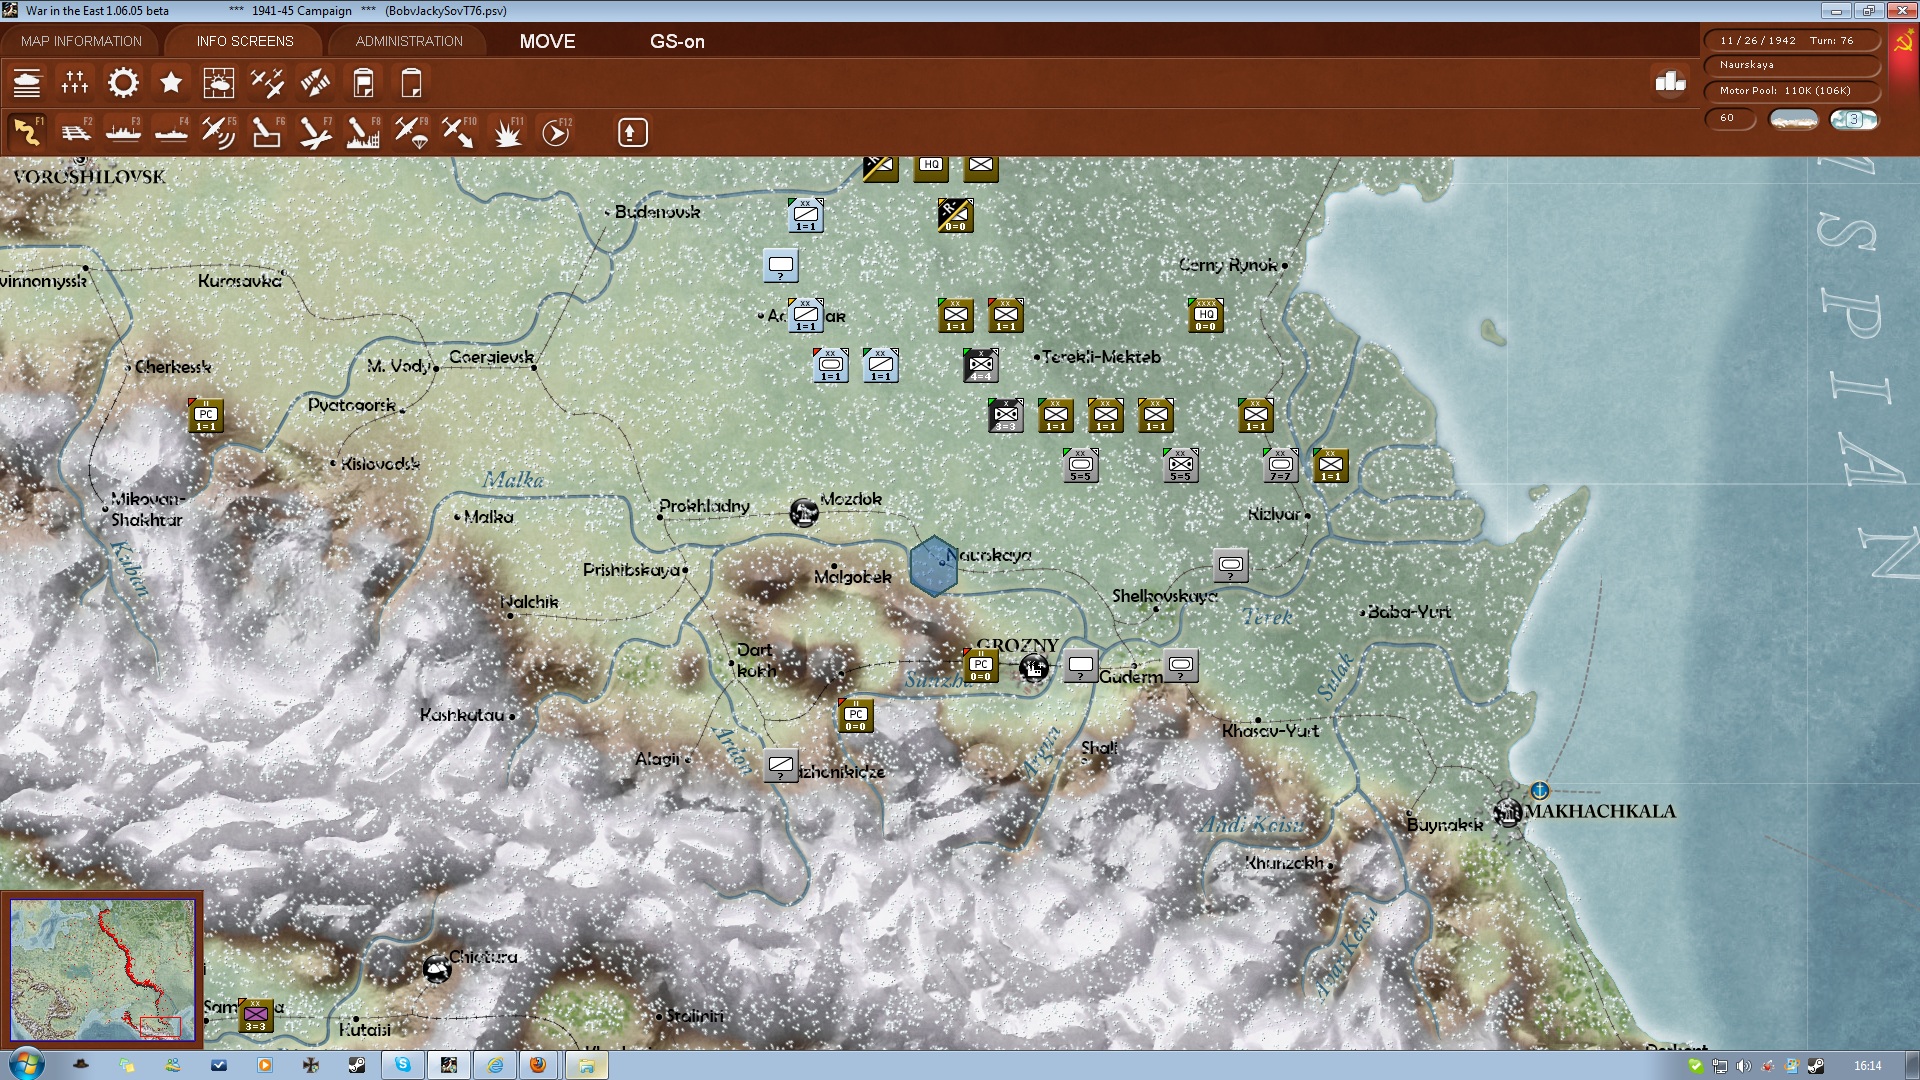Click the Grozny city factory icon
Screen dimensions: 1920x1080
[x=1033, y=667]
